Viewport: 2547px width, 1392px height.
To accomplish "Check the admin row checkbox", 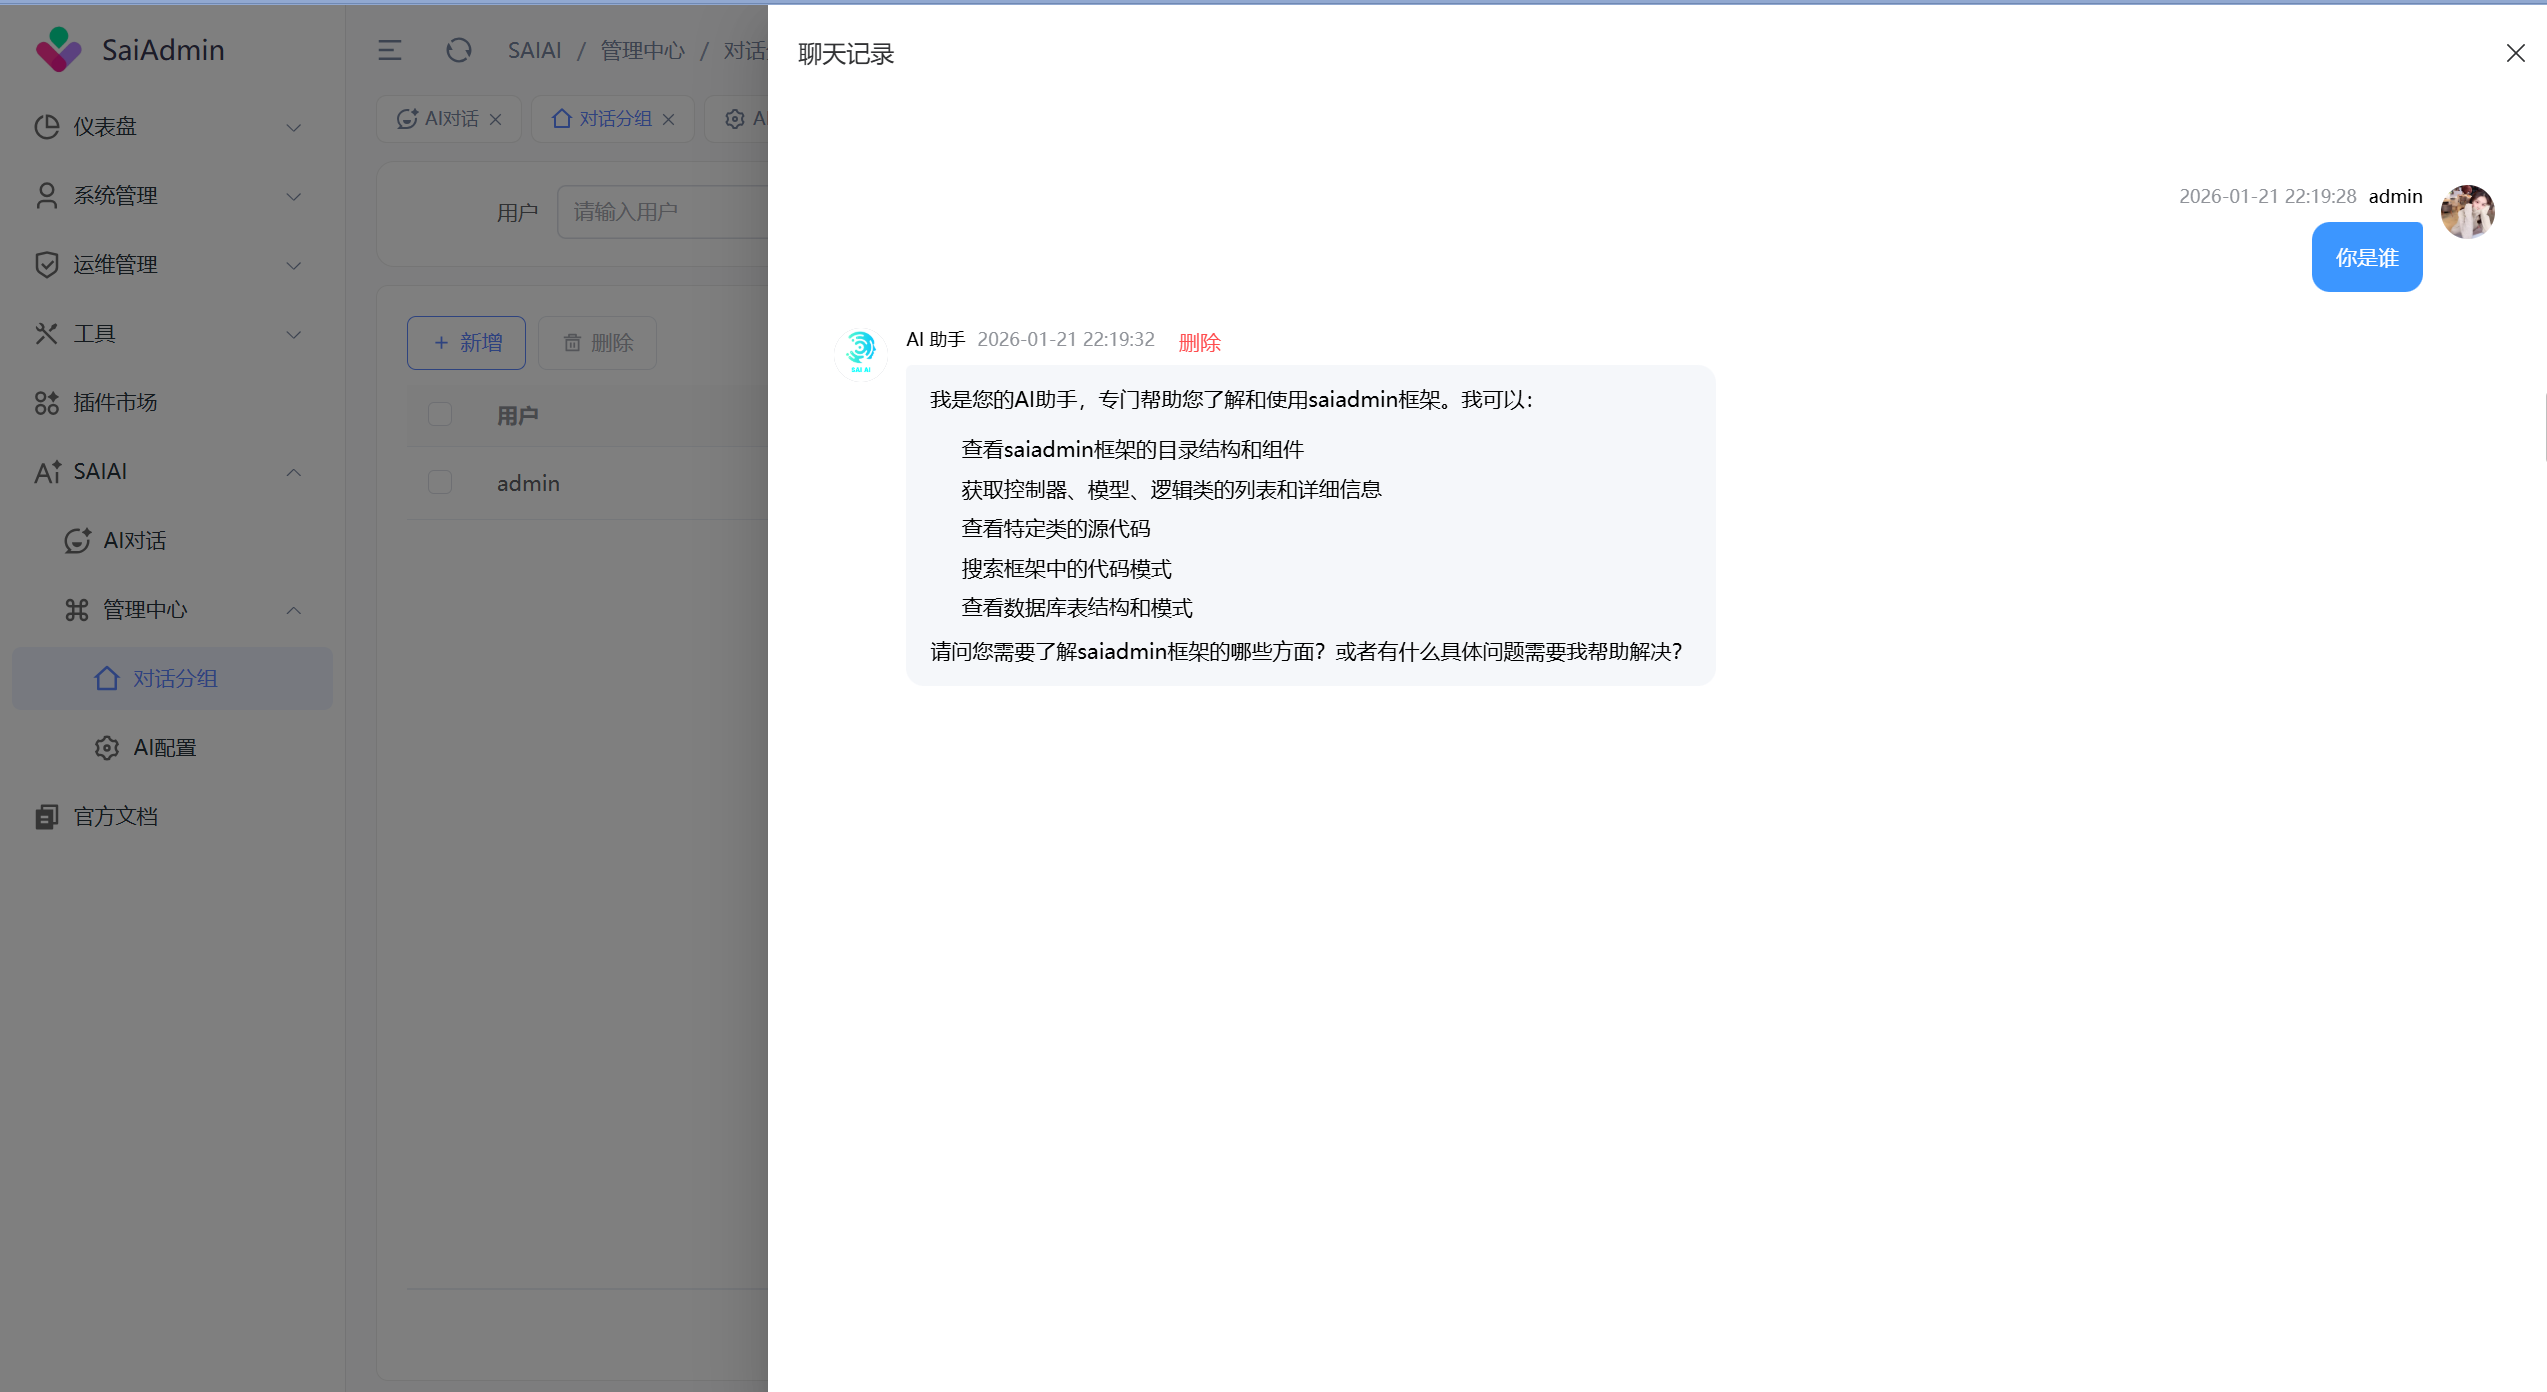I will (x=440, y=482).
